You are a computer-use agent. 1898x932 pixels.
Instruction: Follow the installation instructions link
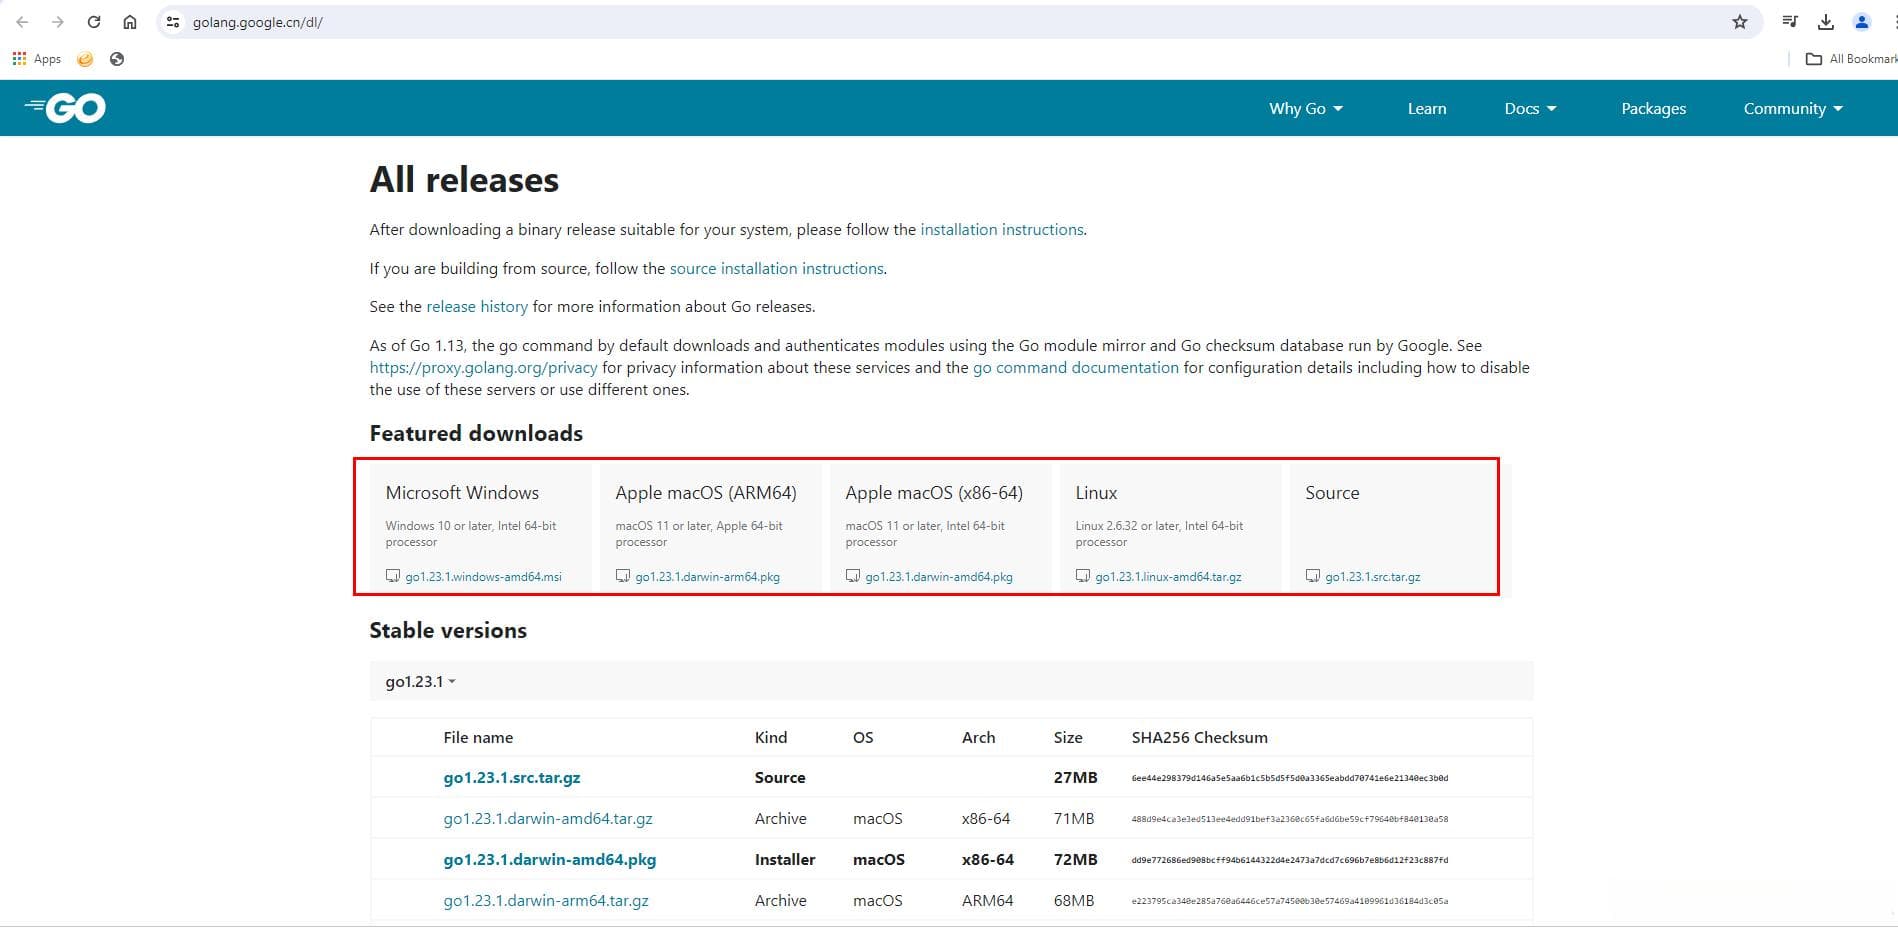(1002, 230)
